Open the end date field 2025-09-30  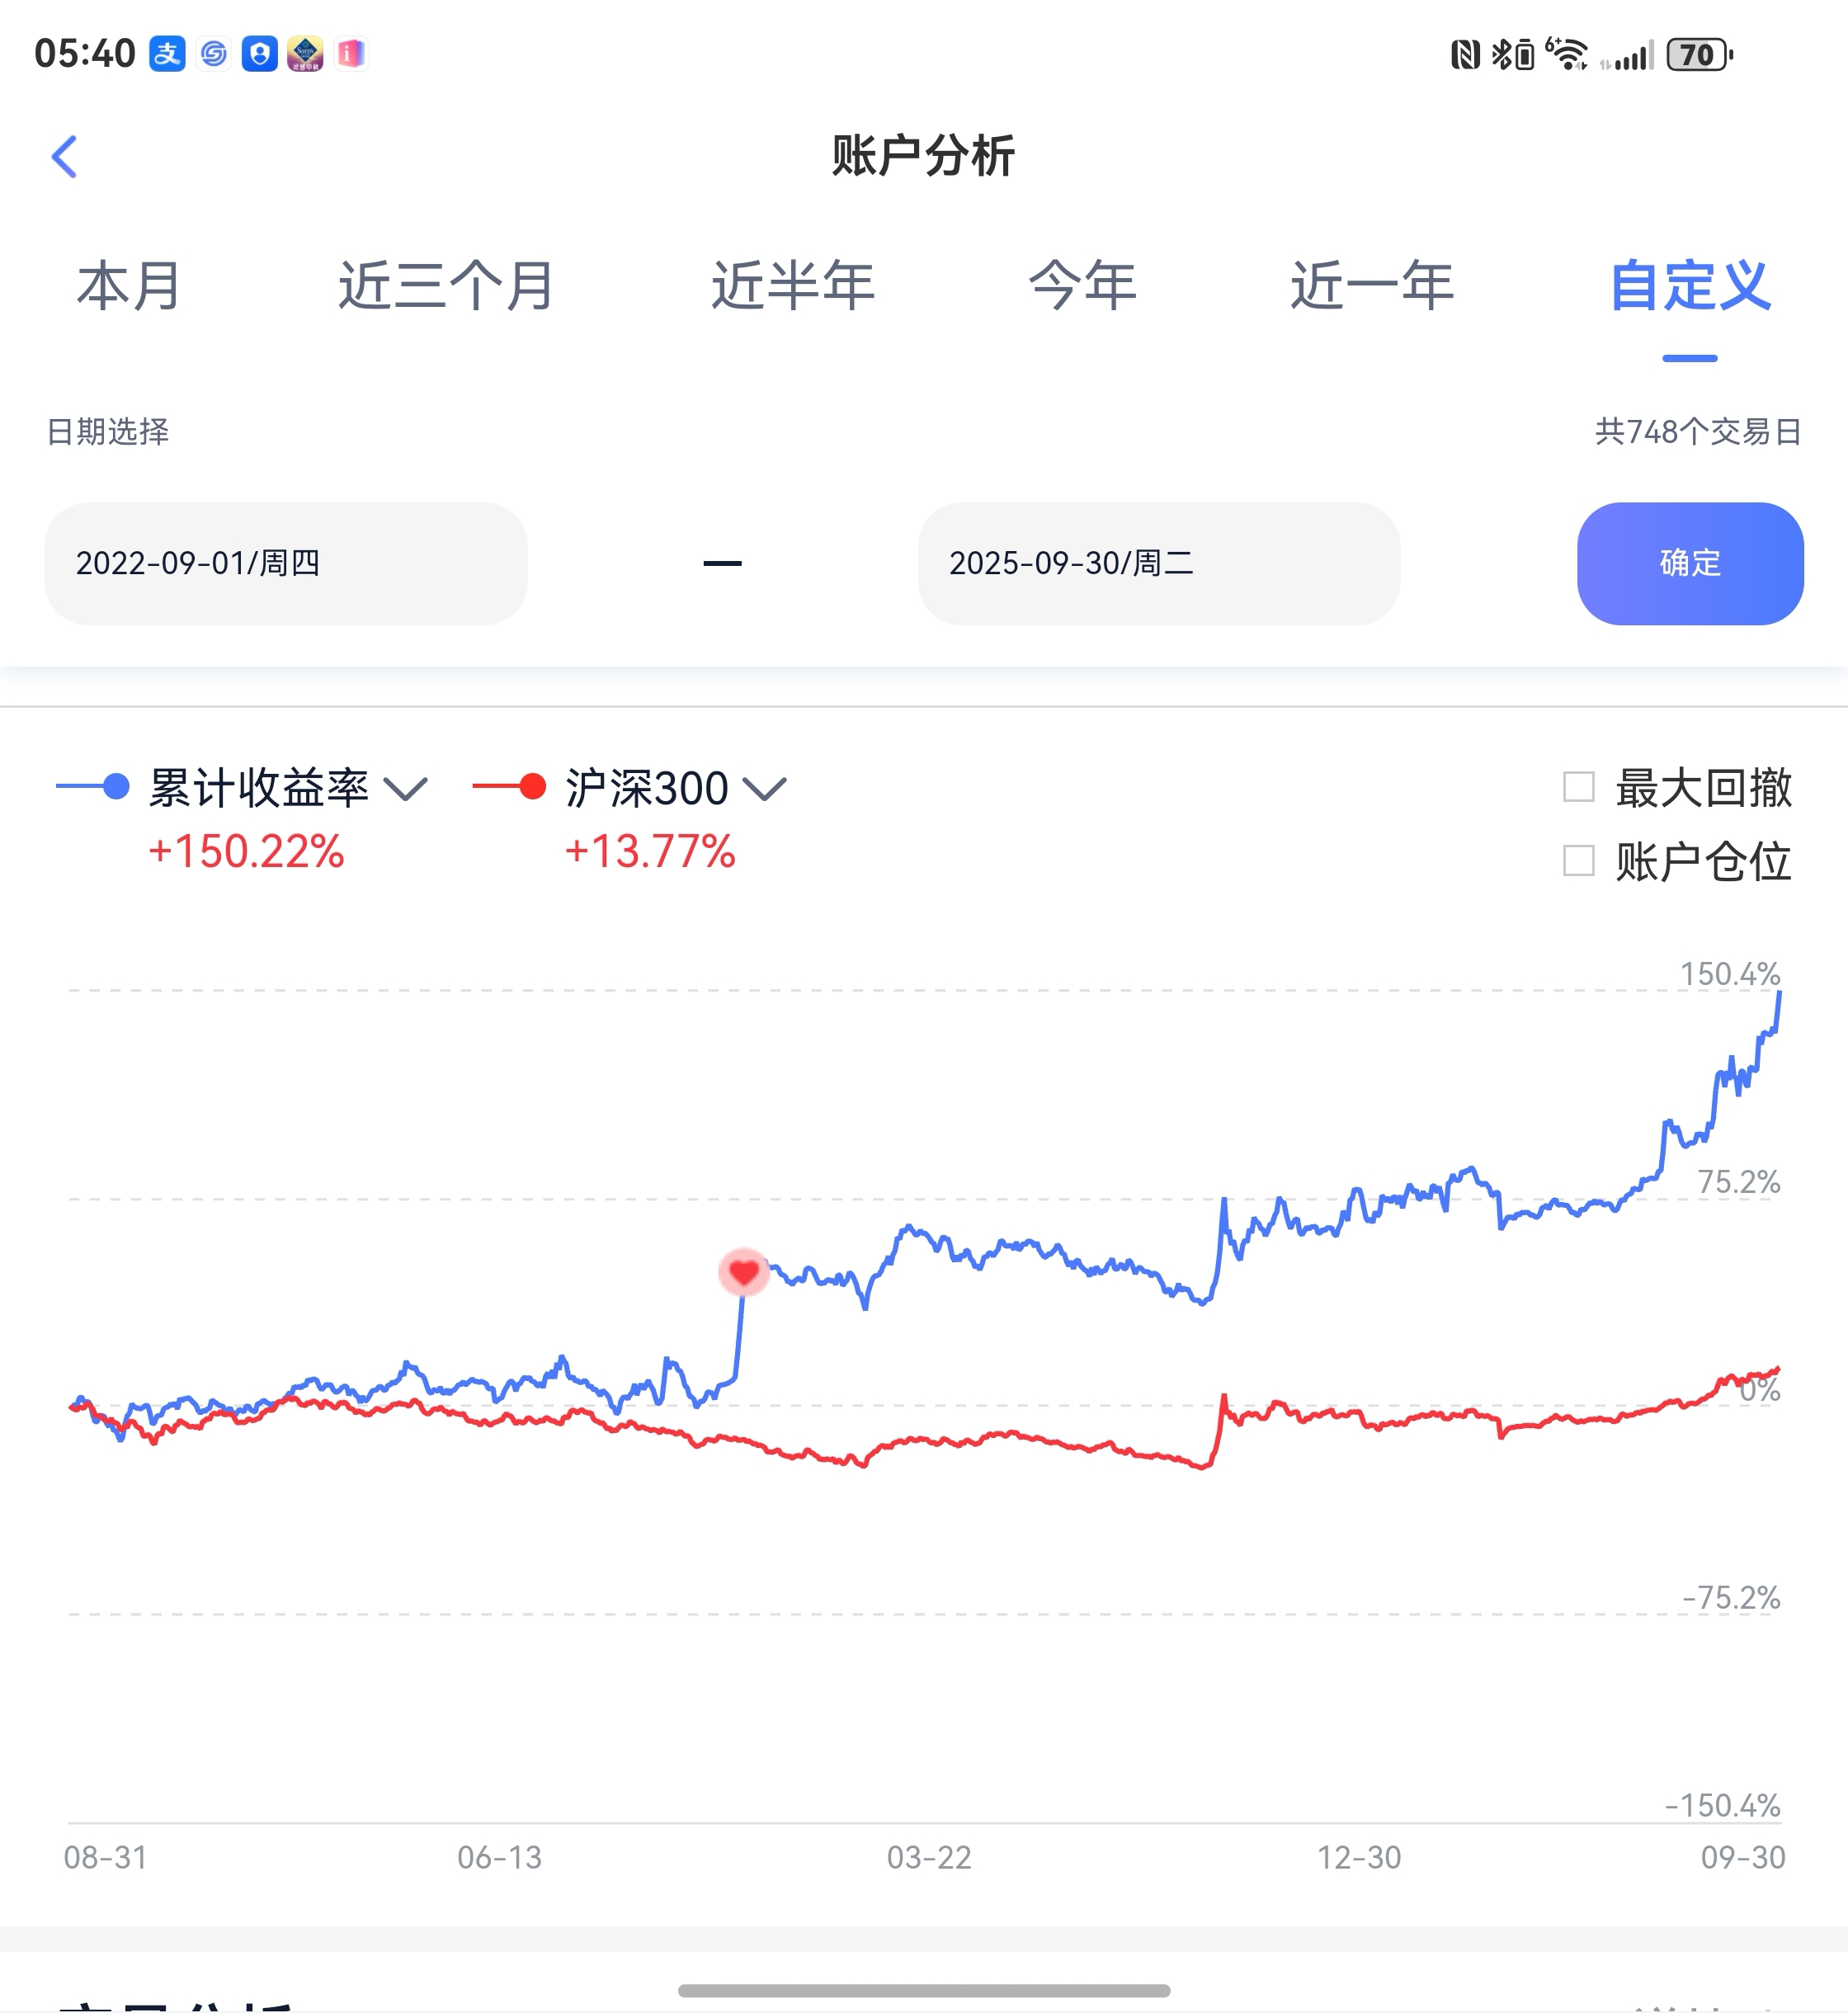pos(1158,564)
